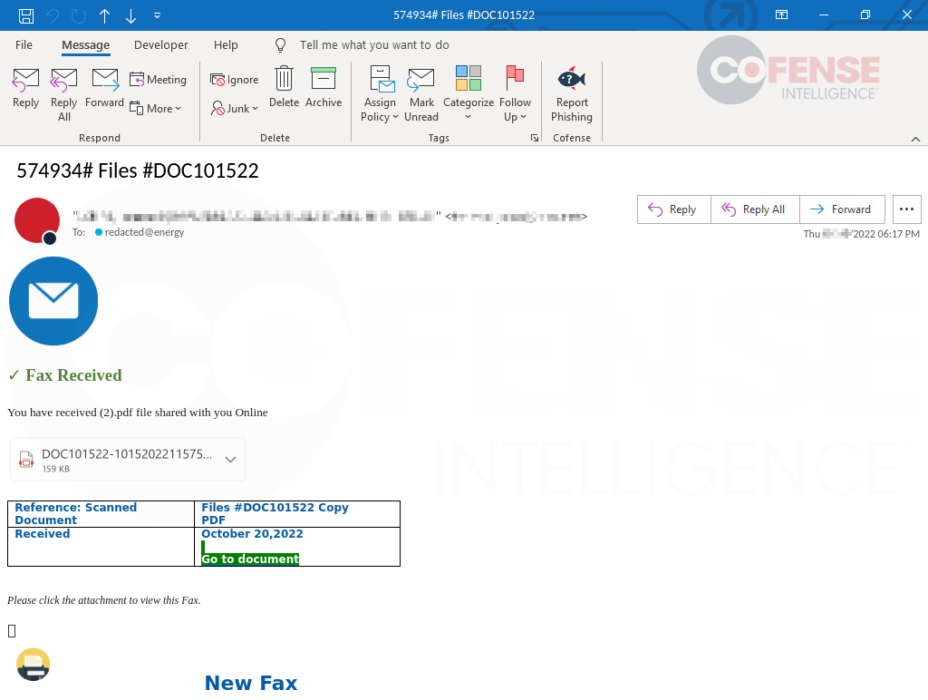The height and width of the screenshot is (700, 928).
Task: Open the Junk dropdown
Action: [236, 109]
